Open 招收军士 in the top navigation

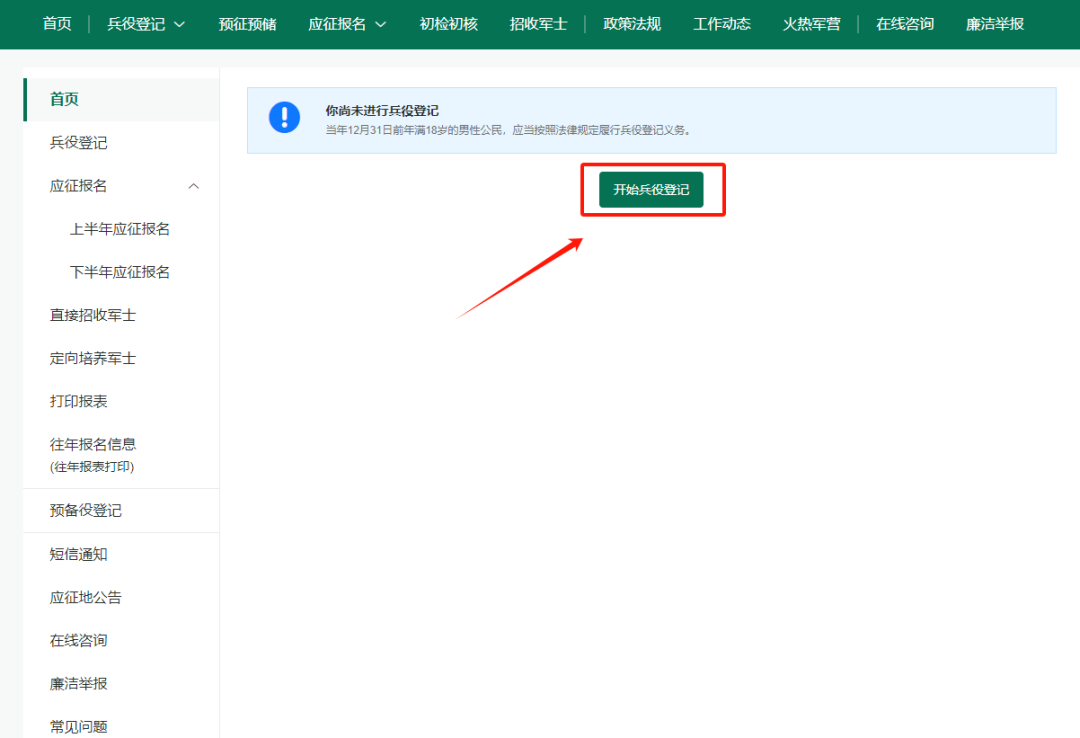(538, 24)
